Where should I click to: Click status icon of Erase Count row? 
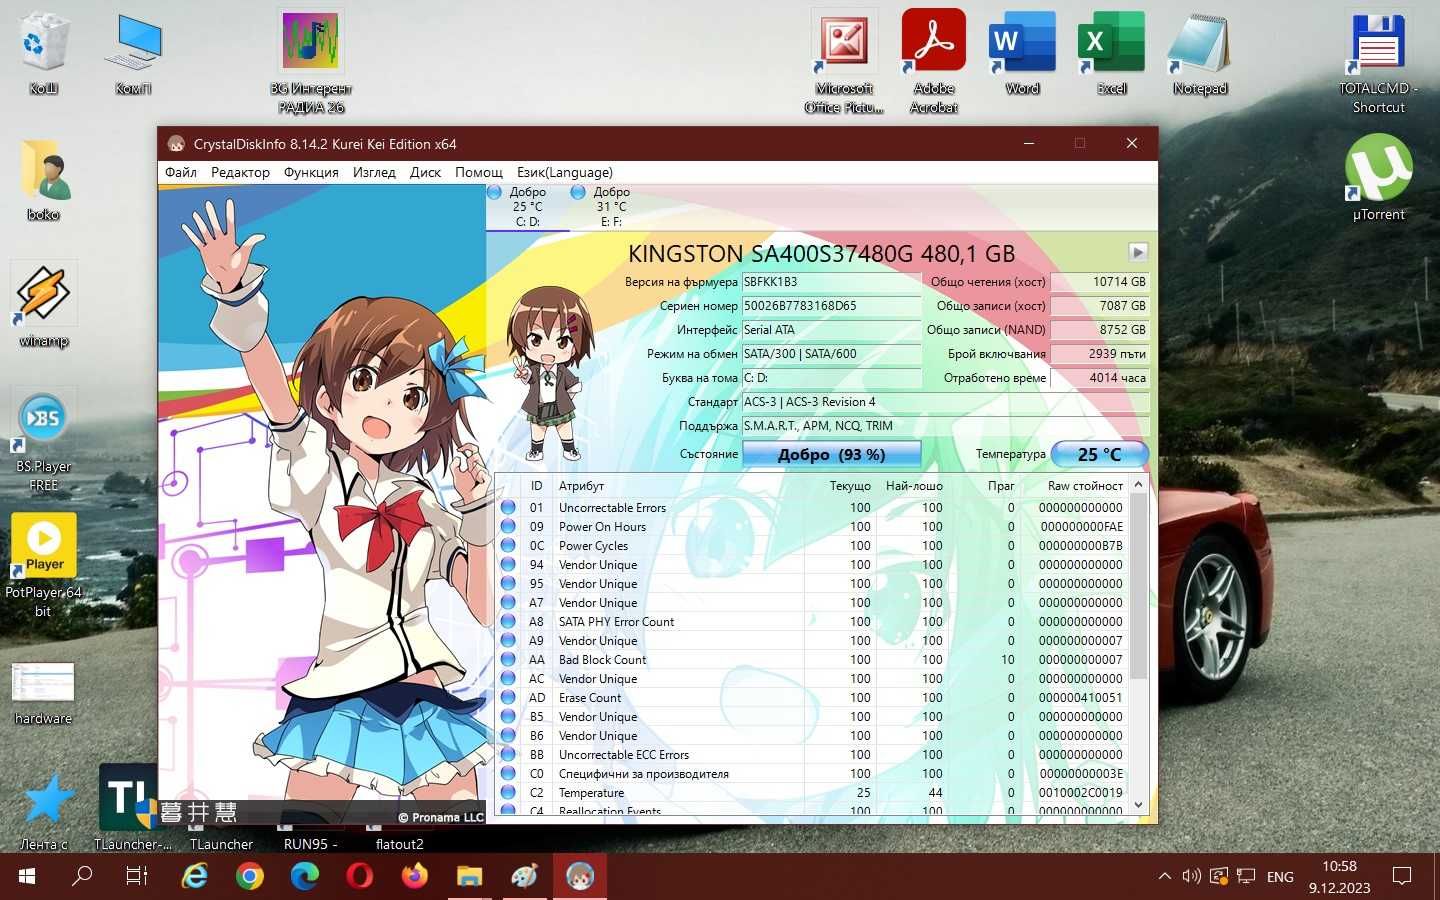coord(508,697)
